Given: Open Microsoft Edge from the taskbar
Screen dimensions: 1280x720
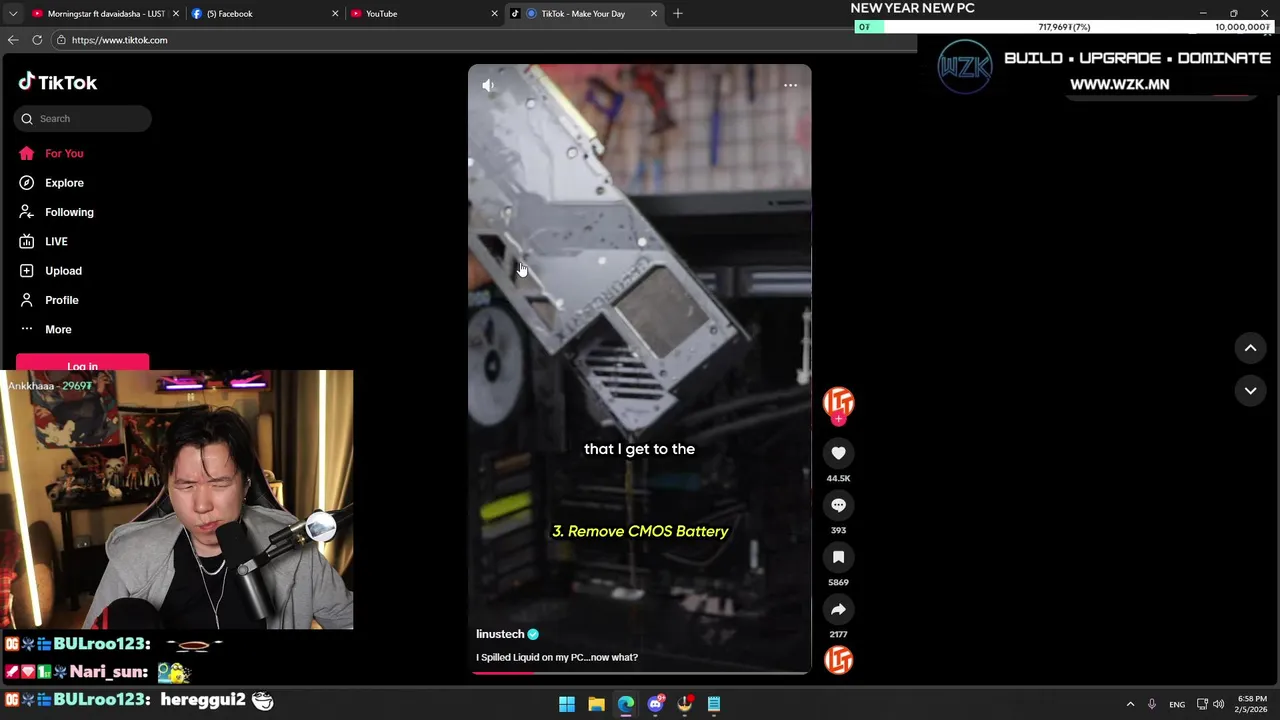Looking at the screenshot, I should [x=626, y=704].
